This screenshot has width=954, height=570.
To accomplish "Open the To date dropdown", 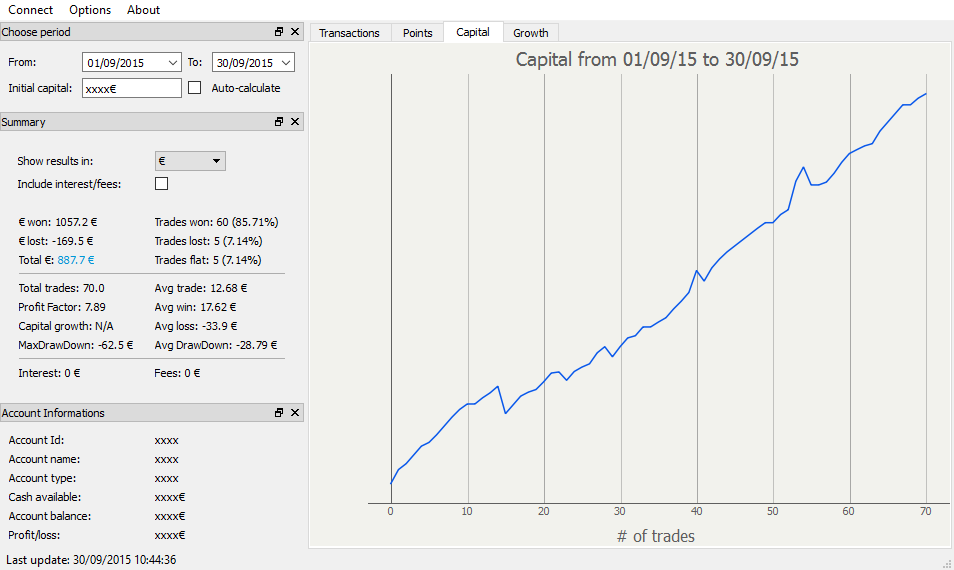I will (x=287, y=63).
